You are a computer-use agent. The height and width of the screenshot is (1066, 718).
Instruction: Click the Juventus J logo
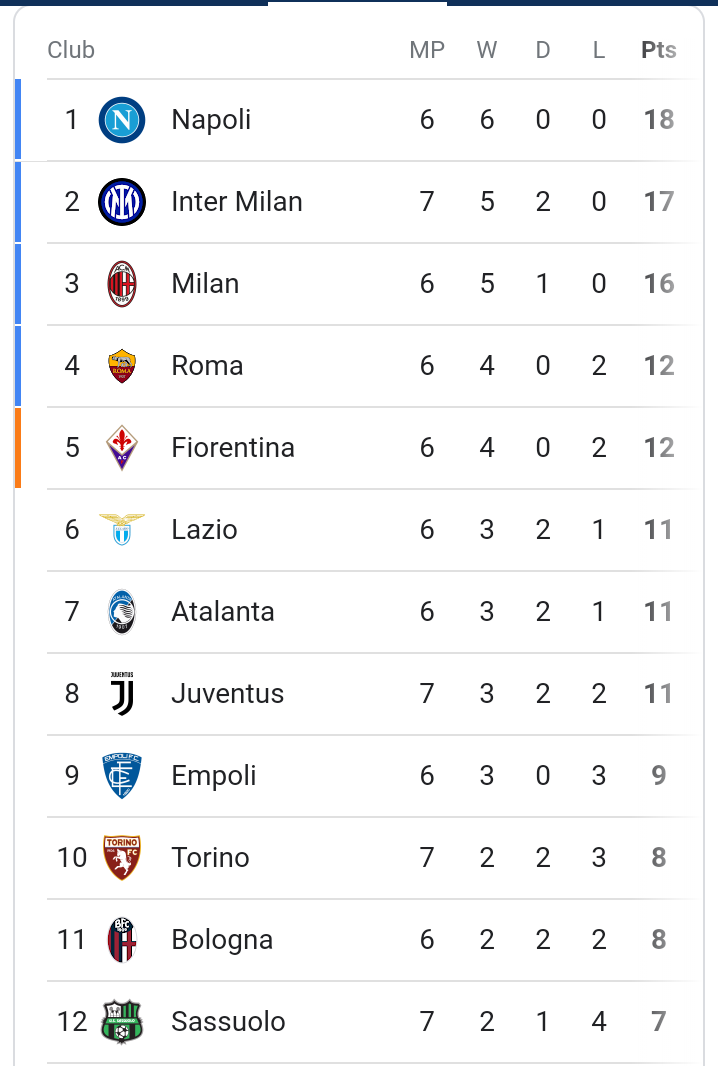tap(122, 693)
